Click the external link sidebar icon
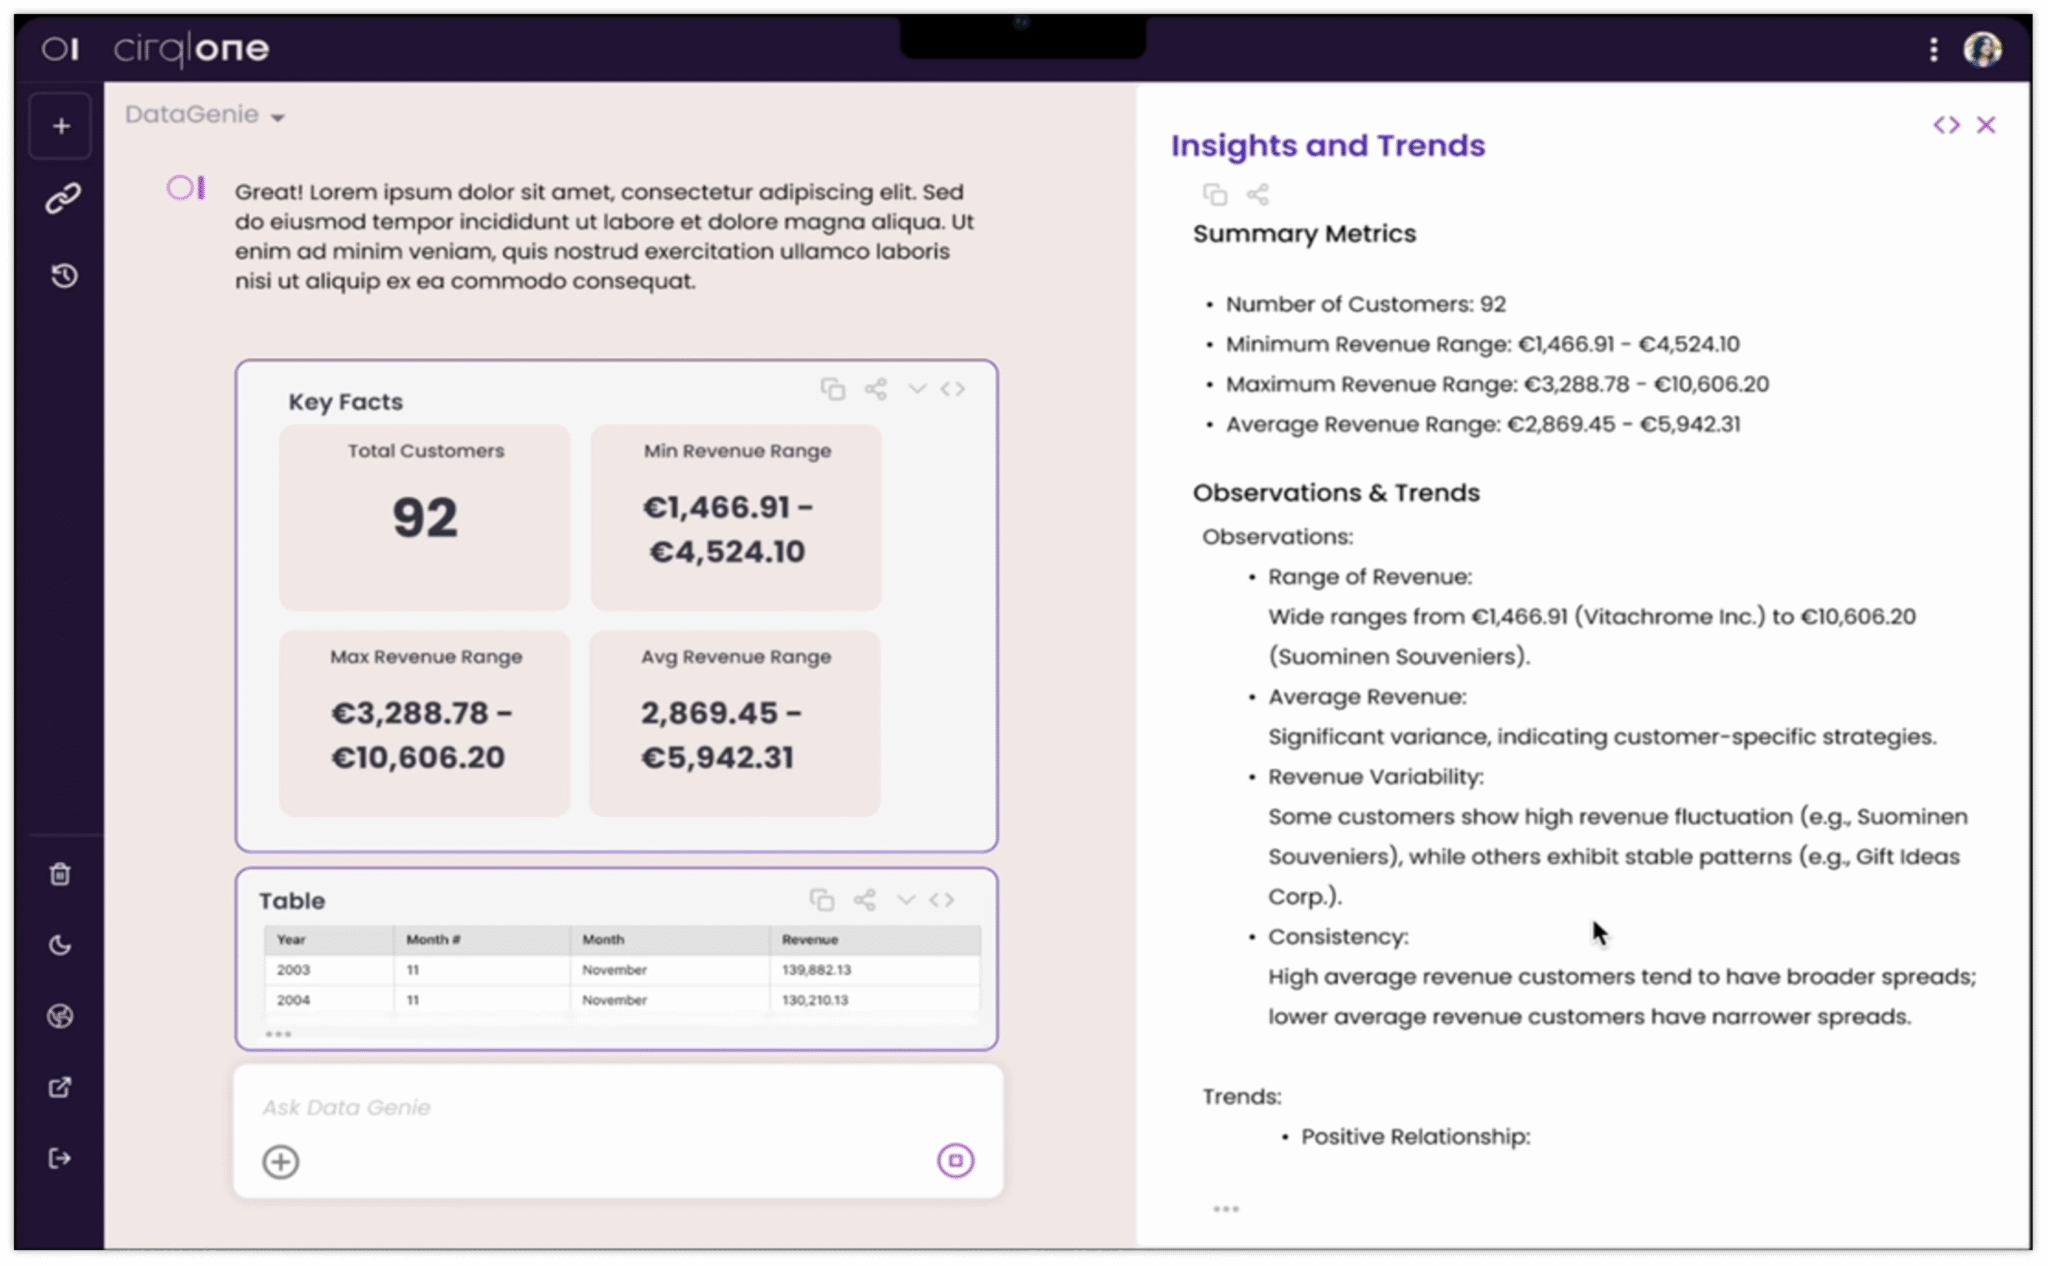2048x1266 pixels. click(x=60, y=1087)
